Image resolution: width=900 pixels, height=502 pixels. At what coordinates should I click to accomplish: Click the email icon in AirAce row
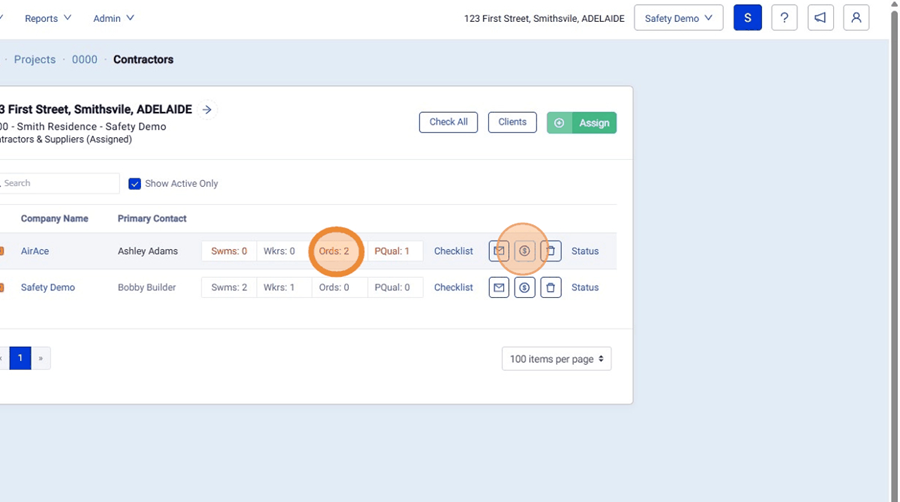click(499, 251)
